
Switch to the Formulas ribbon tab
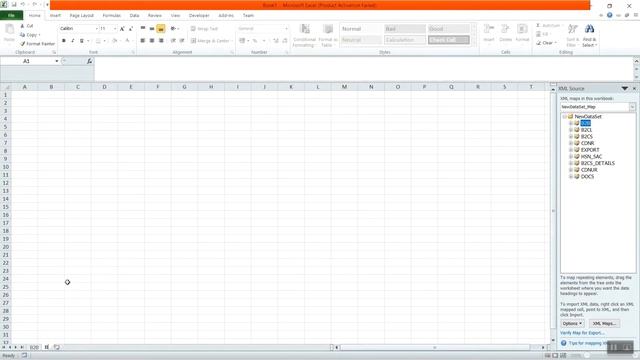(x=111, y=16)
